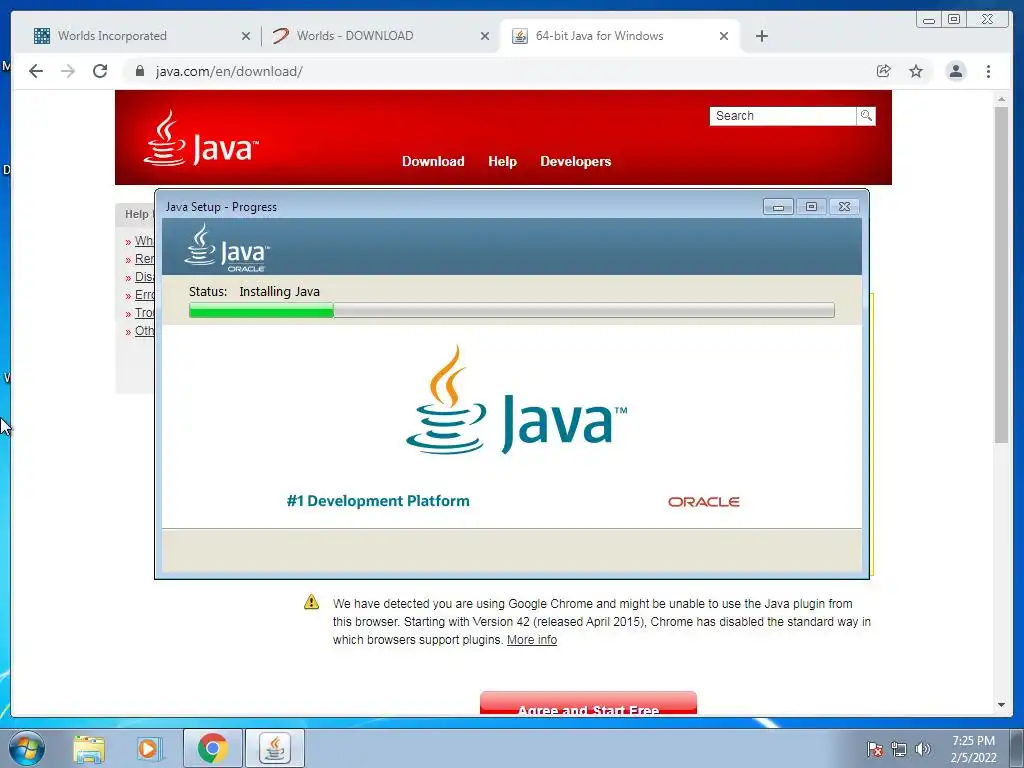1024x768 pixels.
Task: Click the page vertical scrollbar thumb
Action: [1001, 274]
